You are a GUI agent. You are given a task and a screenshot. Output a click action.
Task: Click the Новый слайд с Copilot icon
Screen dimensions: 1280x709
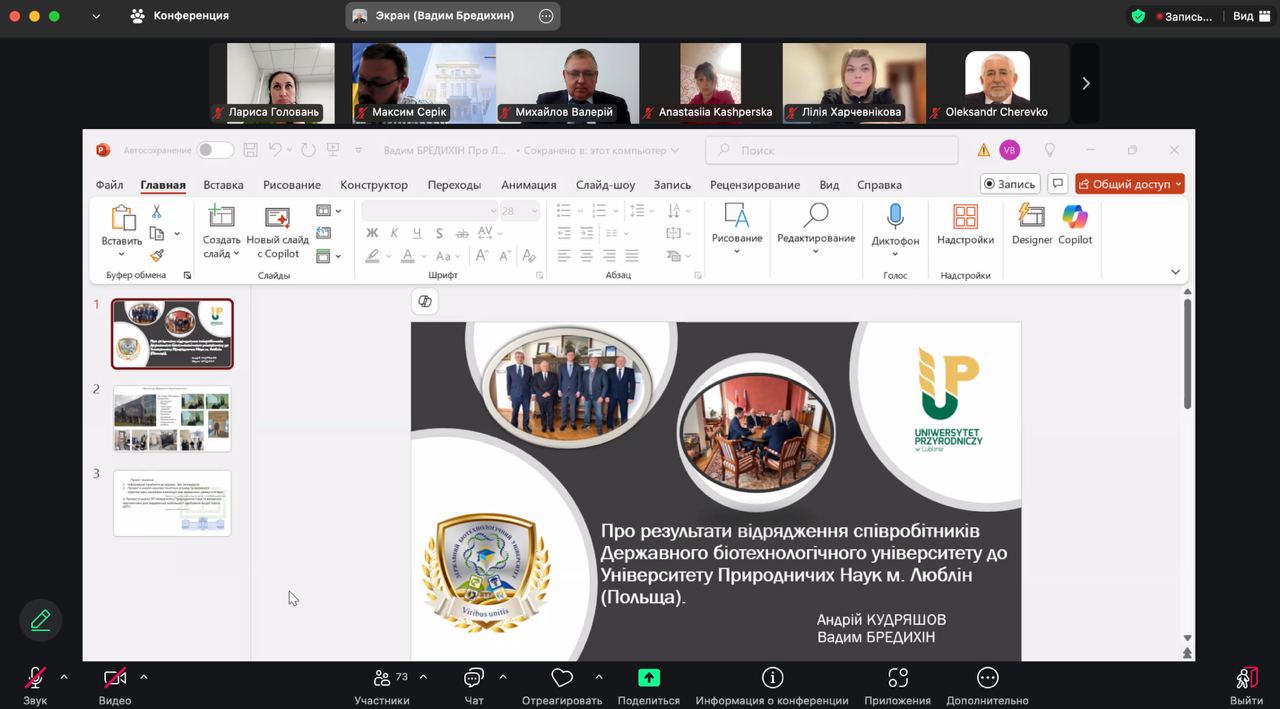277,217
